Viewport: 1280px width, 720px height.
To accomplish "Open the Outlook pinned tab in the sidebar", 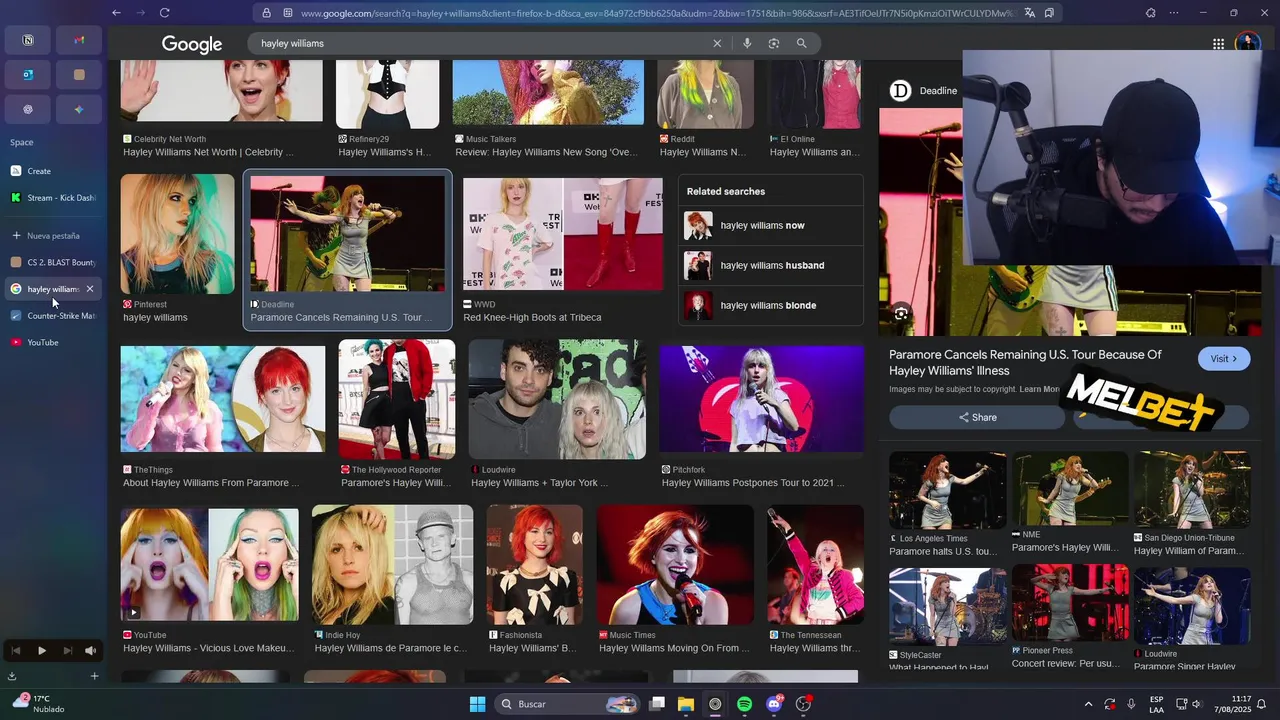I will 28,75.
